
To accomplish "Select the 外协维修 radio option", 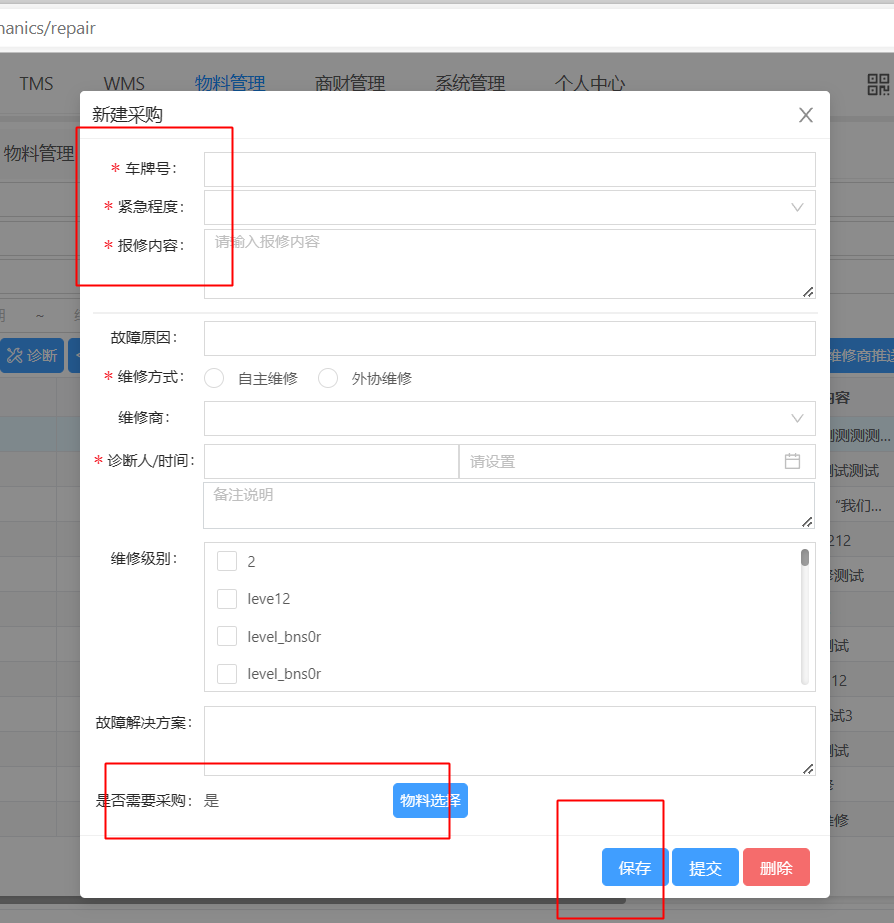I will tap(328, 378).
